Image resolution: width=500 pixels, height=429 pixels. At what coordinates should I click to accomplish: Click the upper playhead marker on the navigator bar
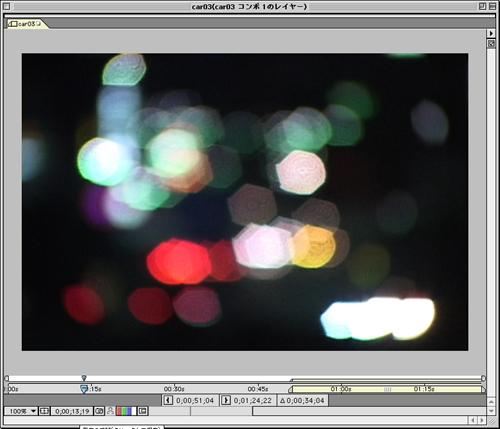84,378
